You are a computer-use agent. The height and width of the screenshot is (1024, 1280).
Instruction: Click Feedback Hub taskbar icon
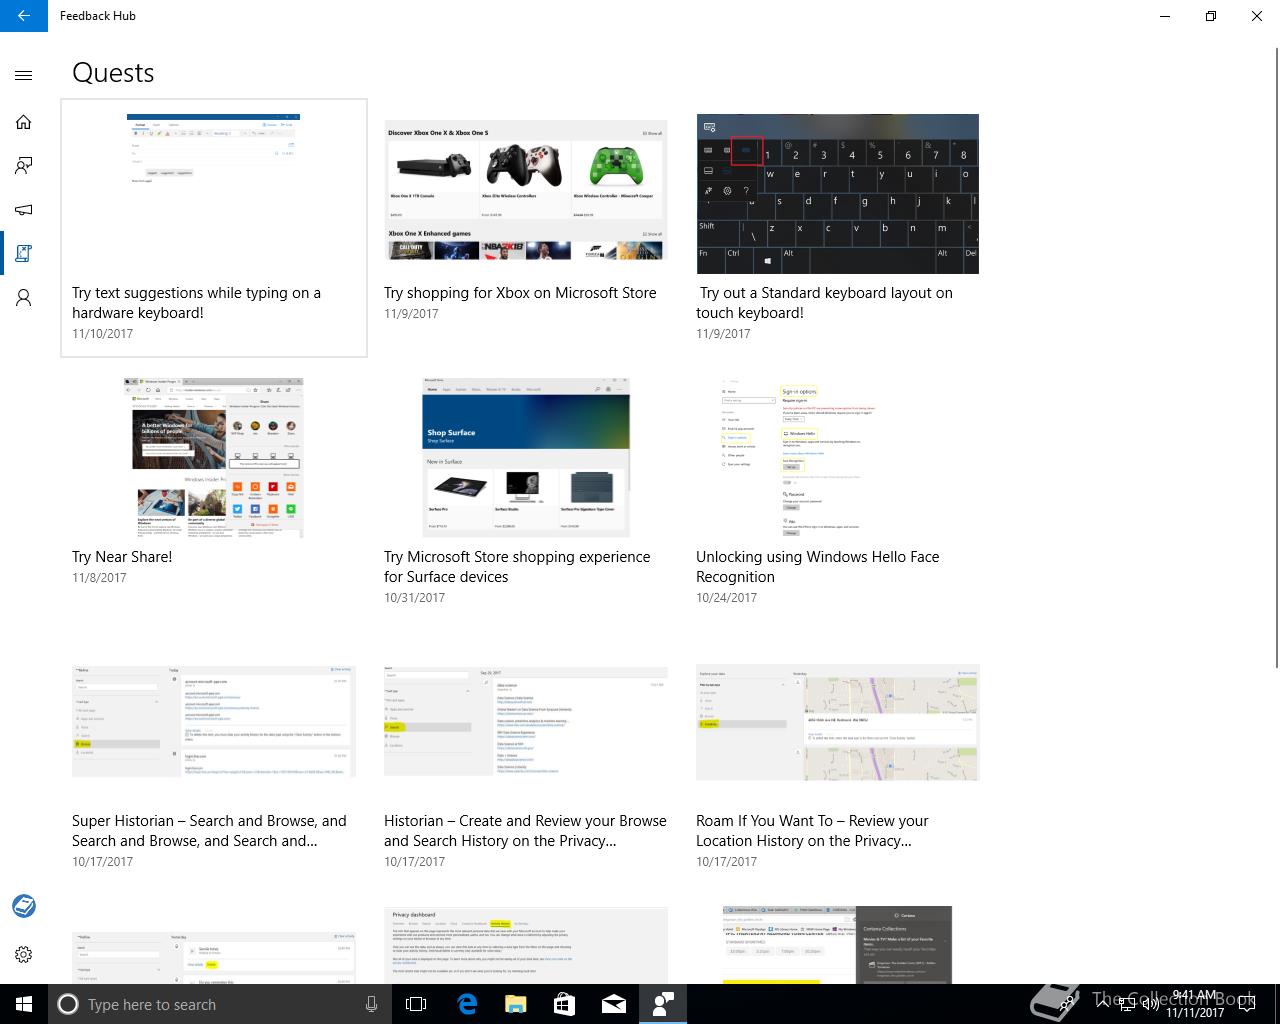[662, 1004]
